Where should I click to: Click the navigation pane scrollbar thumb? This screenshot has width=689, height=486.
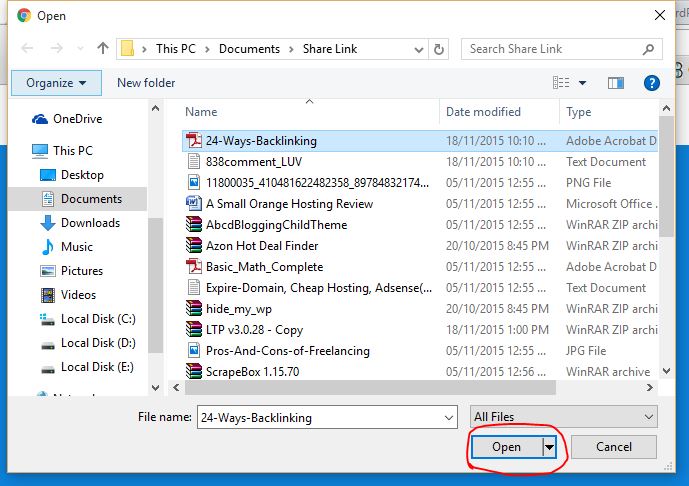(156, 286)
